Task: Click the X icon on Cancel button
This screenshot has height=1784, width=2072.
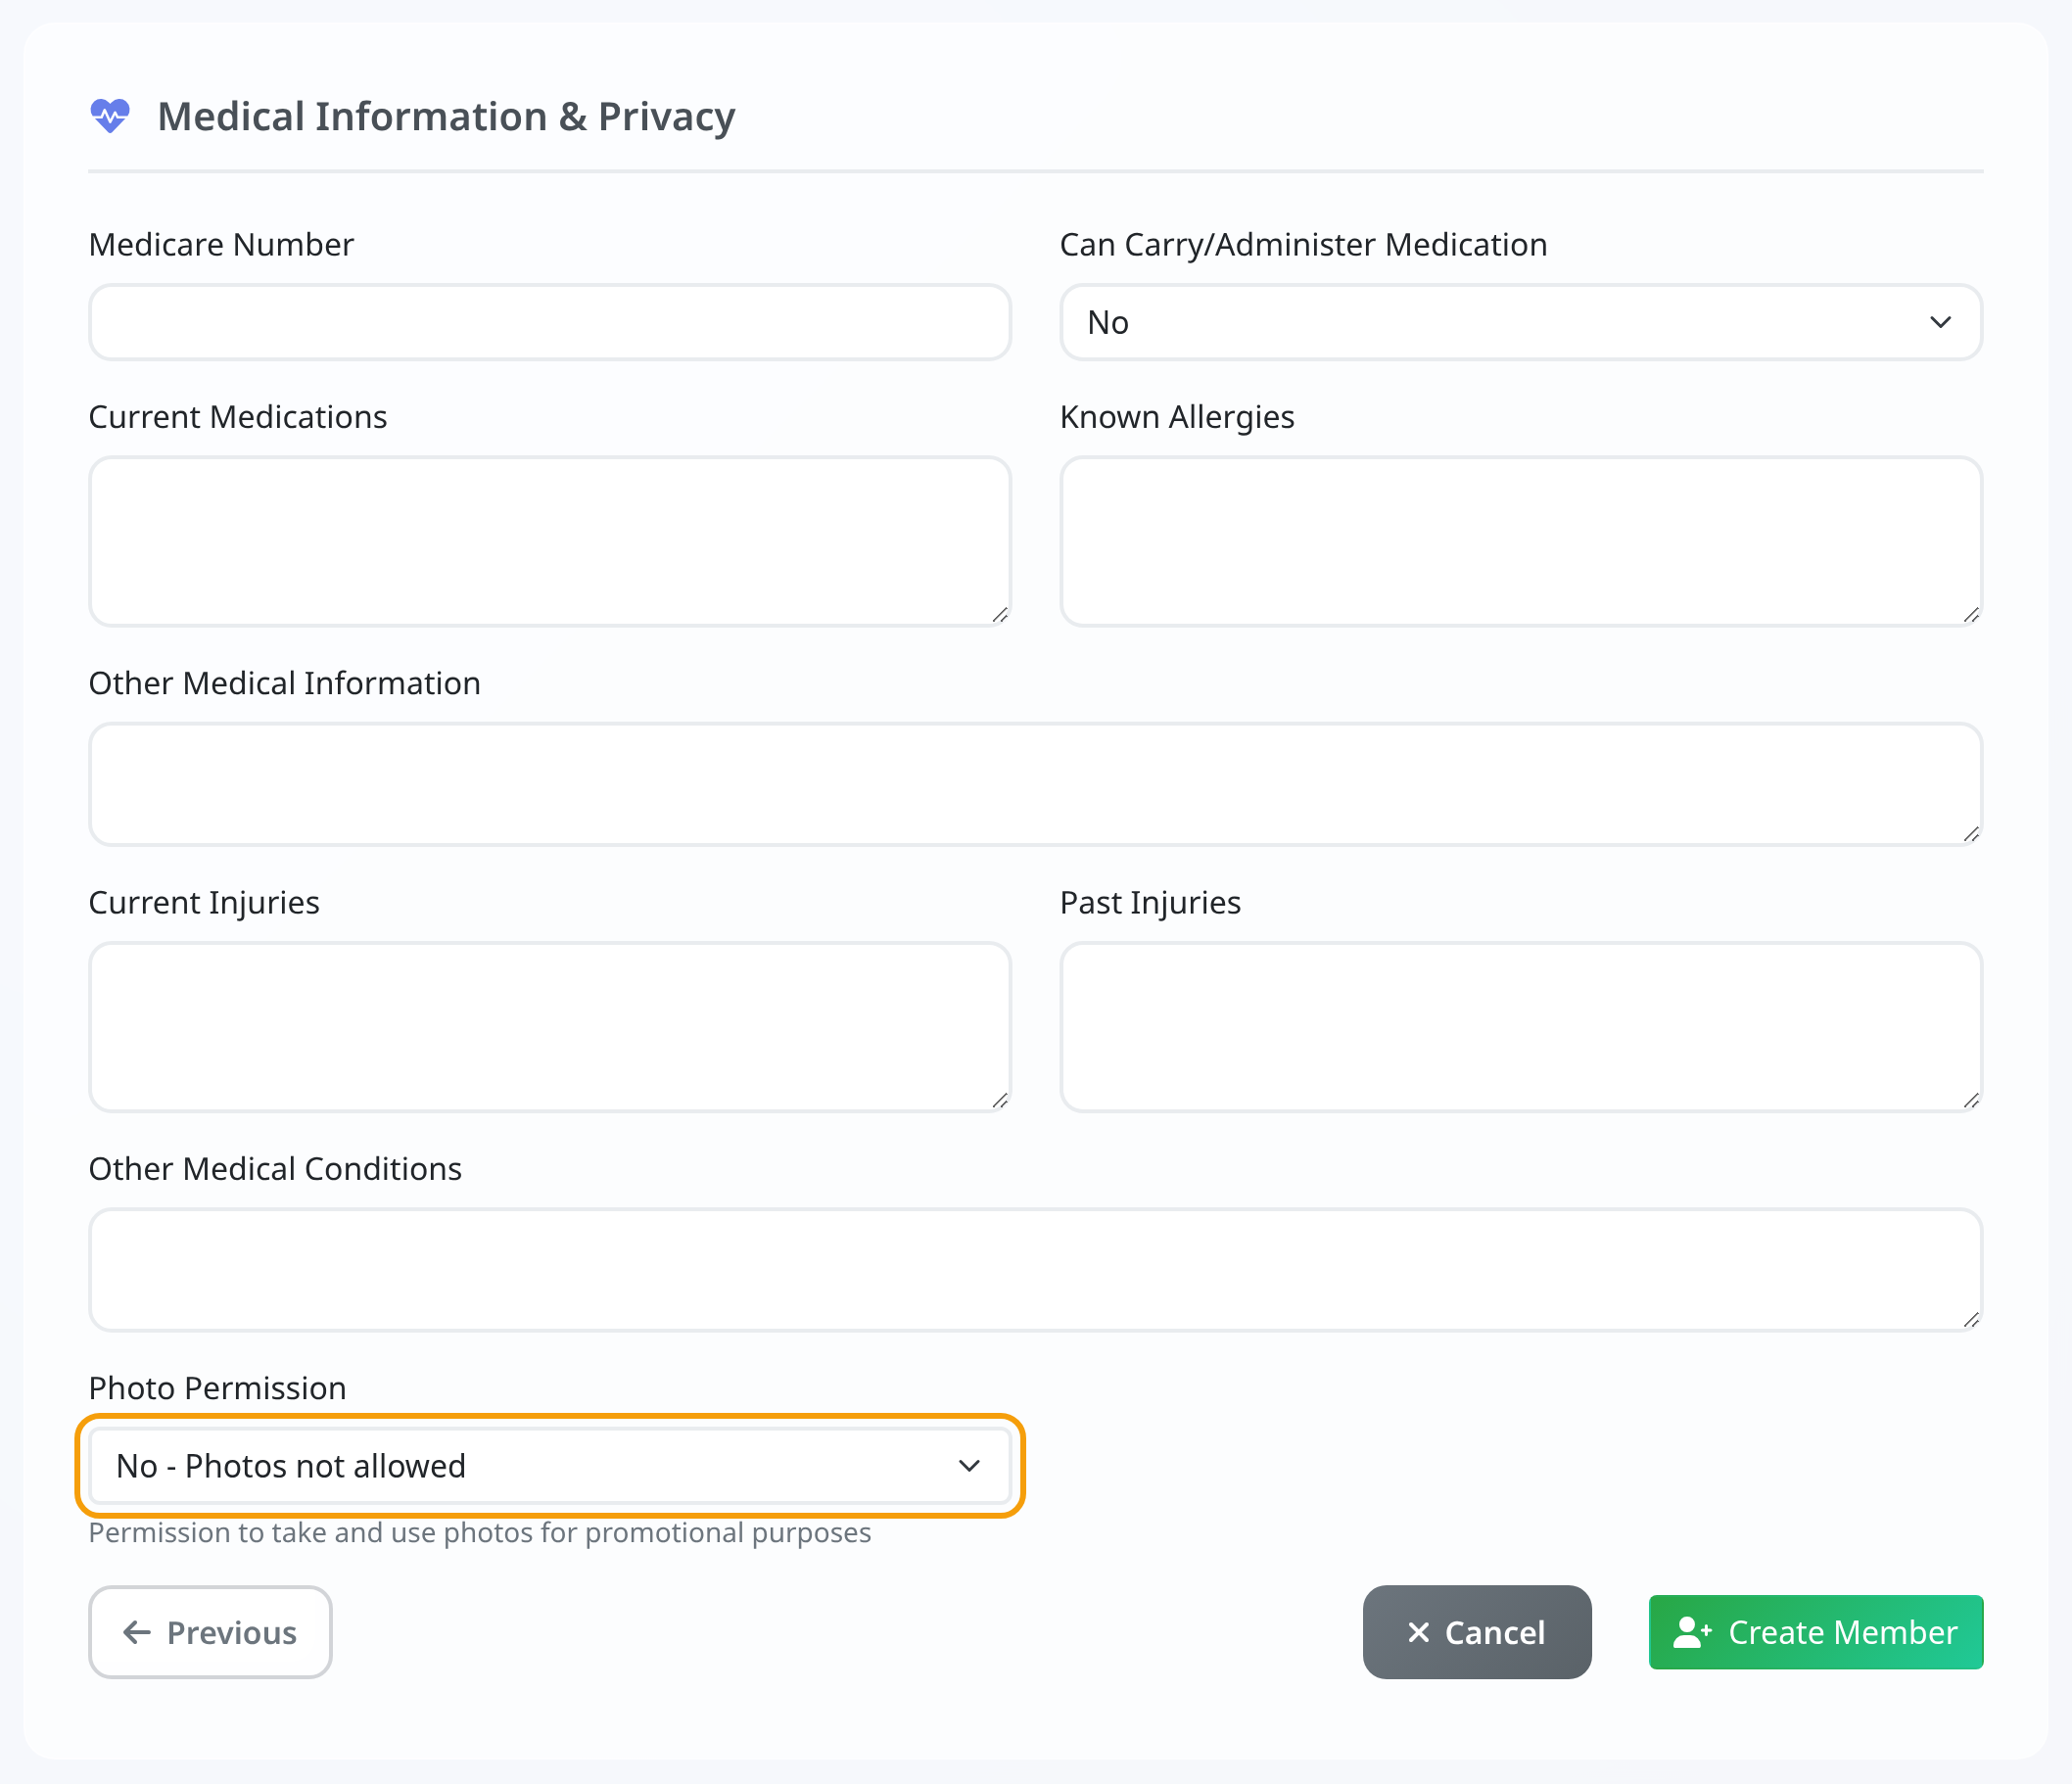Action: (x=1418, y=1632)
